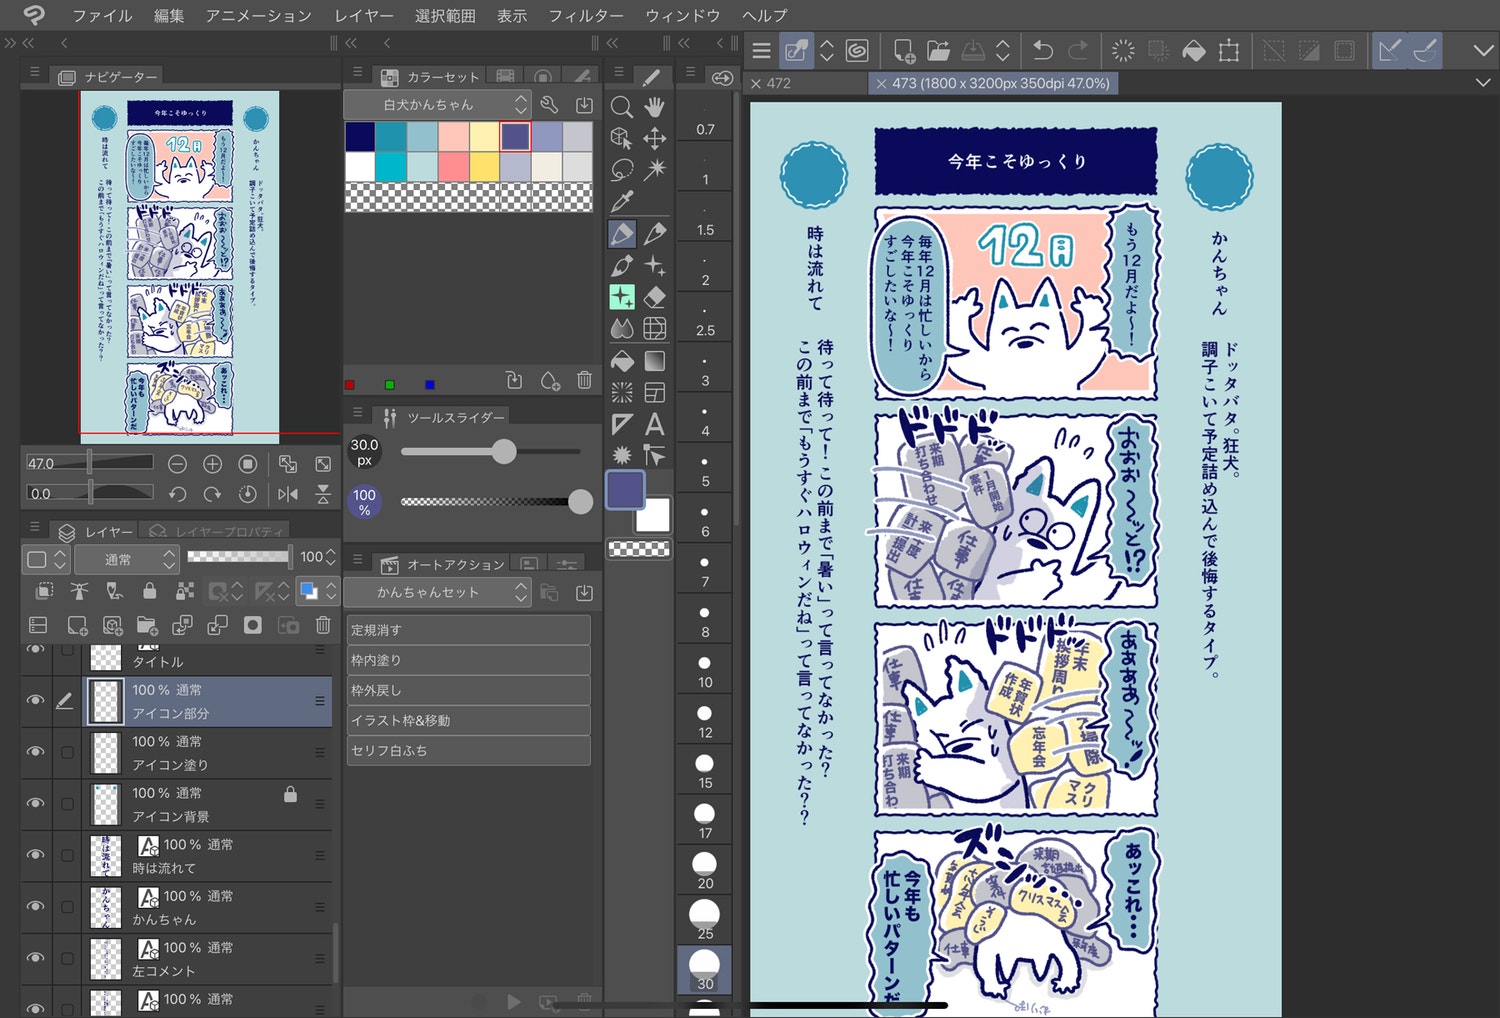The width and height of the screenshot is (1500, 1018).
Task: Open the フィルター menu
Action: point(585,16)
